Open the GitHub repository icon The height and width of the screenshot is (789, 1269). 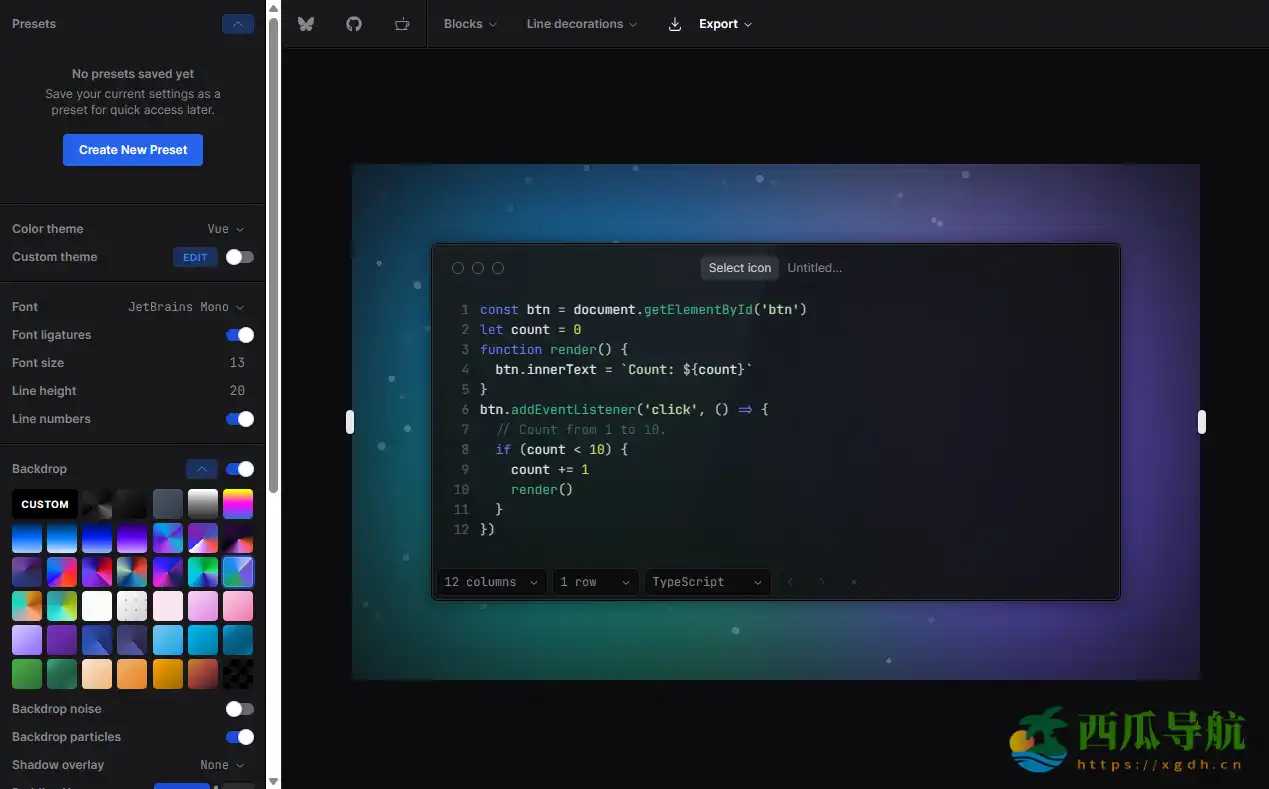point(354,24)
